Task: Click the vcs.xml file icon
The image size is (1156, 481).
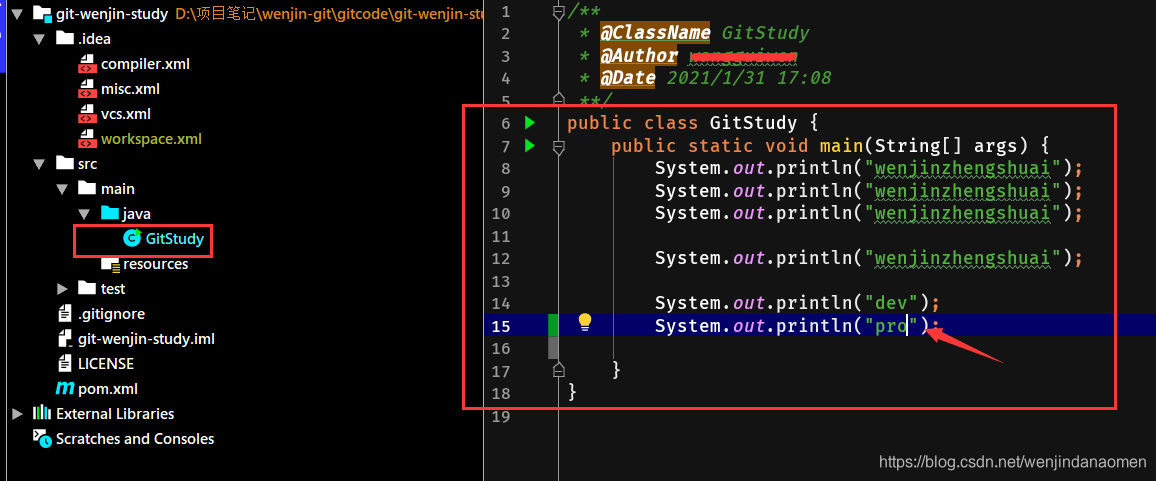Action: click(x=87, y=114)
